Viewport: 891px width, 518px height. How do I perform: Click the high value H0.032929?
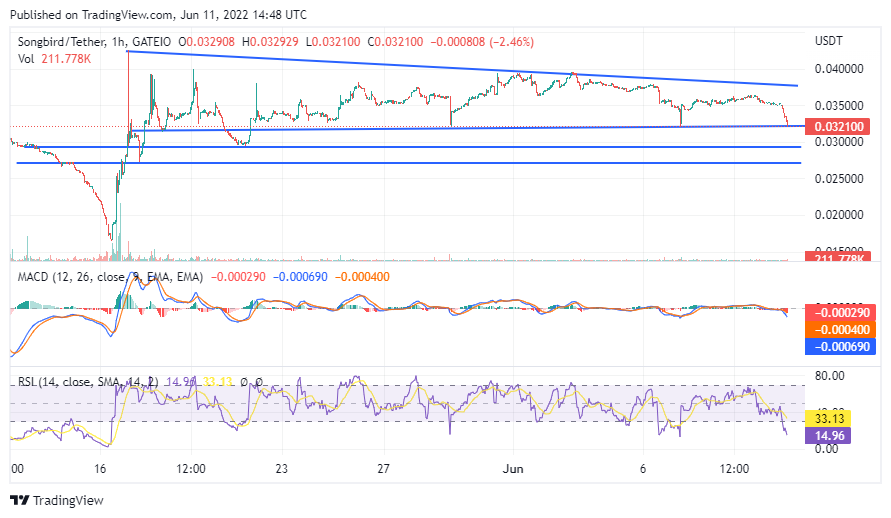tap(270, 42)
